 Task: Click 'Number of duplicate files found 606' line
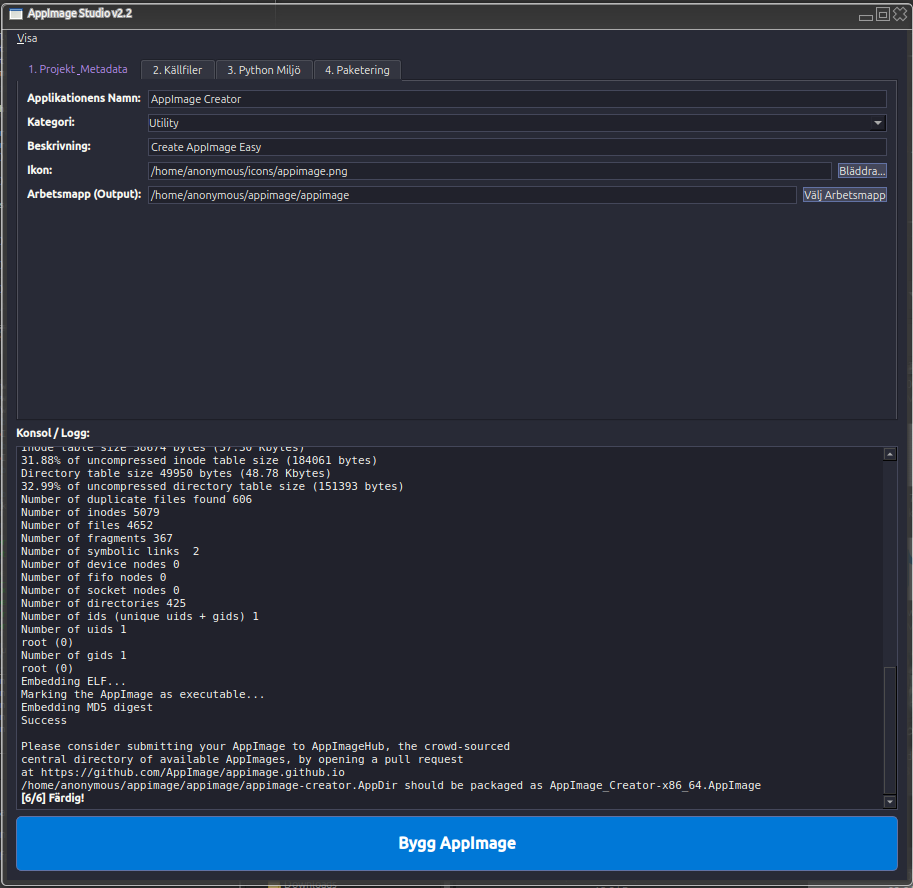[x=136, y=500]
